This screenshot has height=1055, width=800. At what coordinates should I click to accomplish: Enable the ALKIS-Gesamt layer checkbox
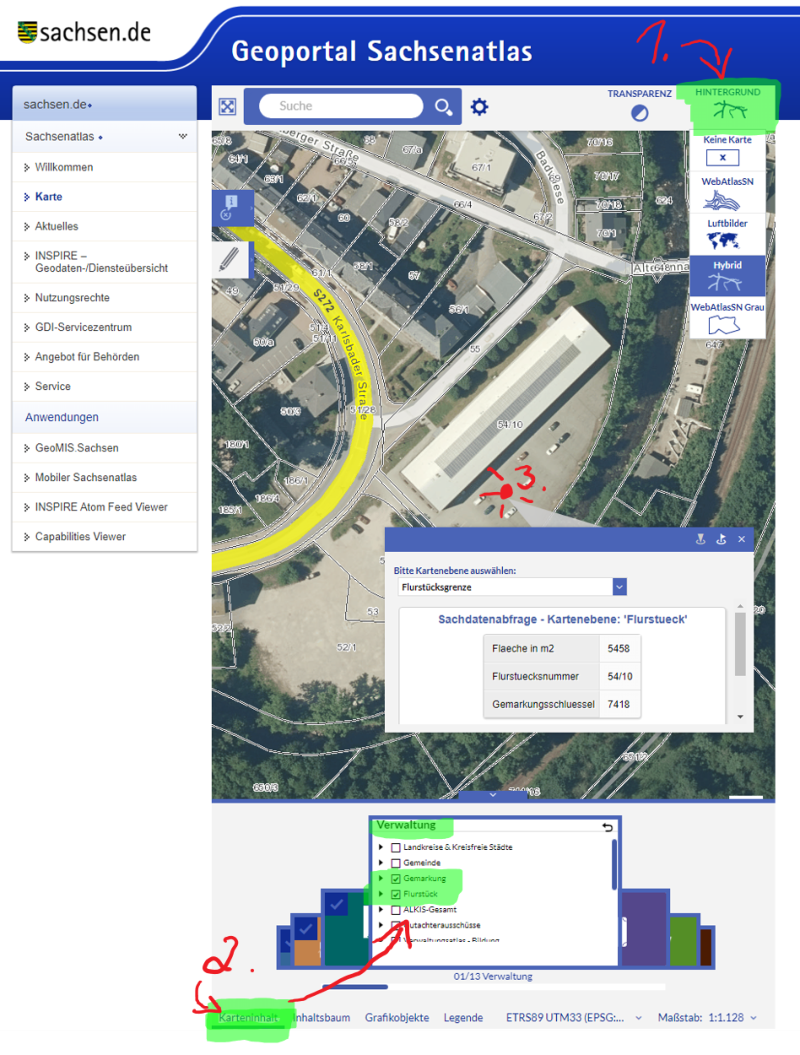(x=396, y=910)
